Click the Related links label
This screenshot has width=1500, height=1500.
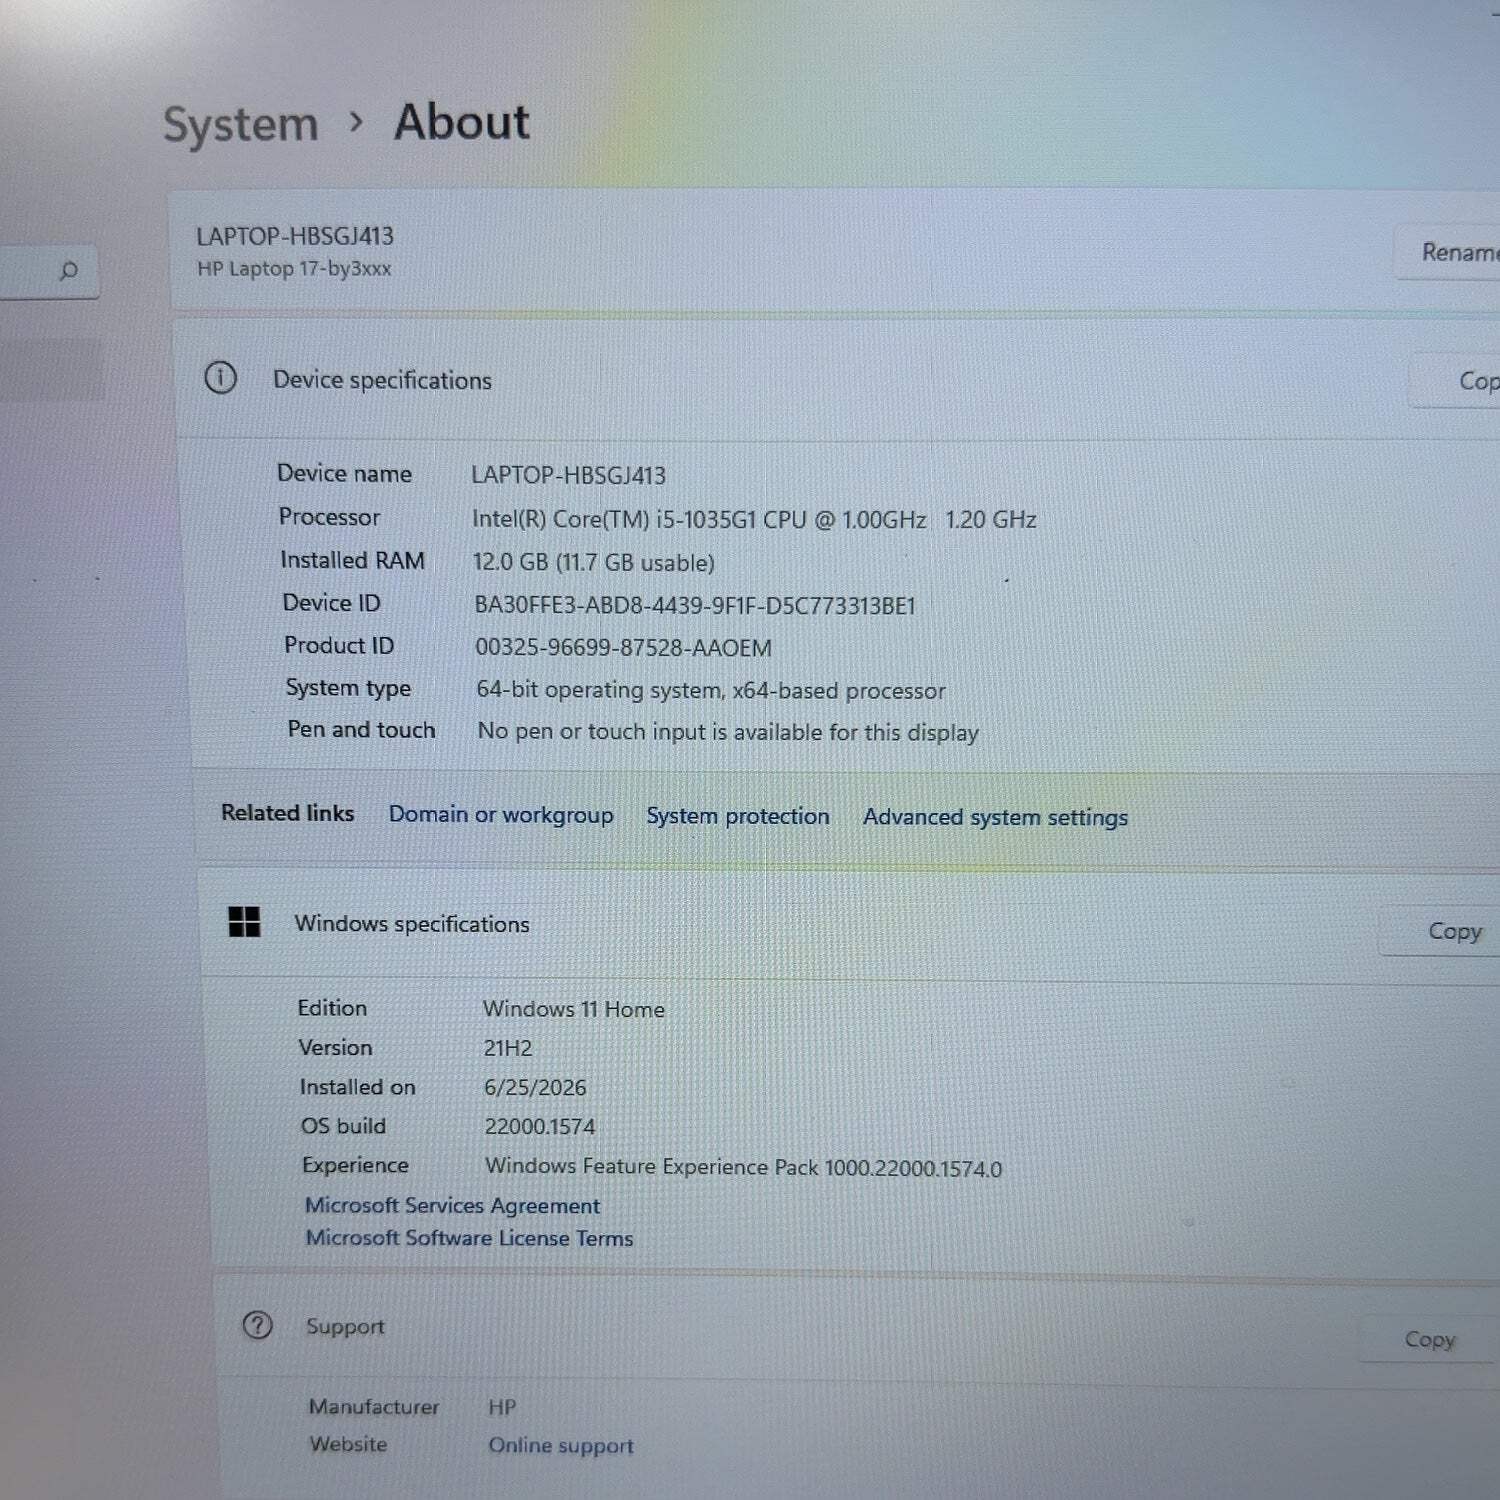click(x=288, y=813)
